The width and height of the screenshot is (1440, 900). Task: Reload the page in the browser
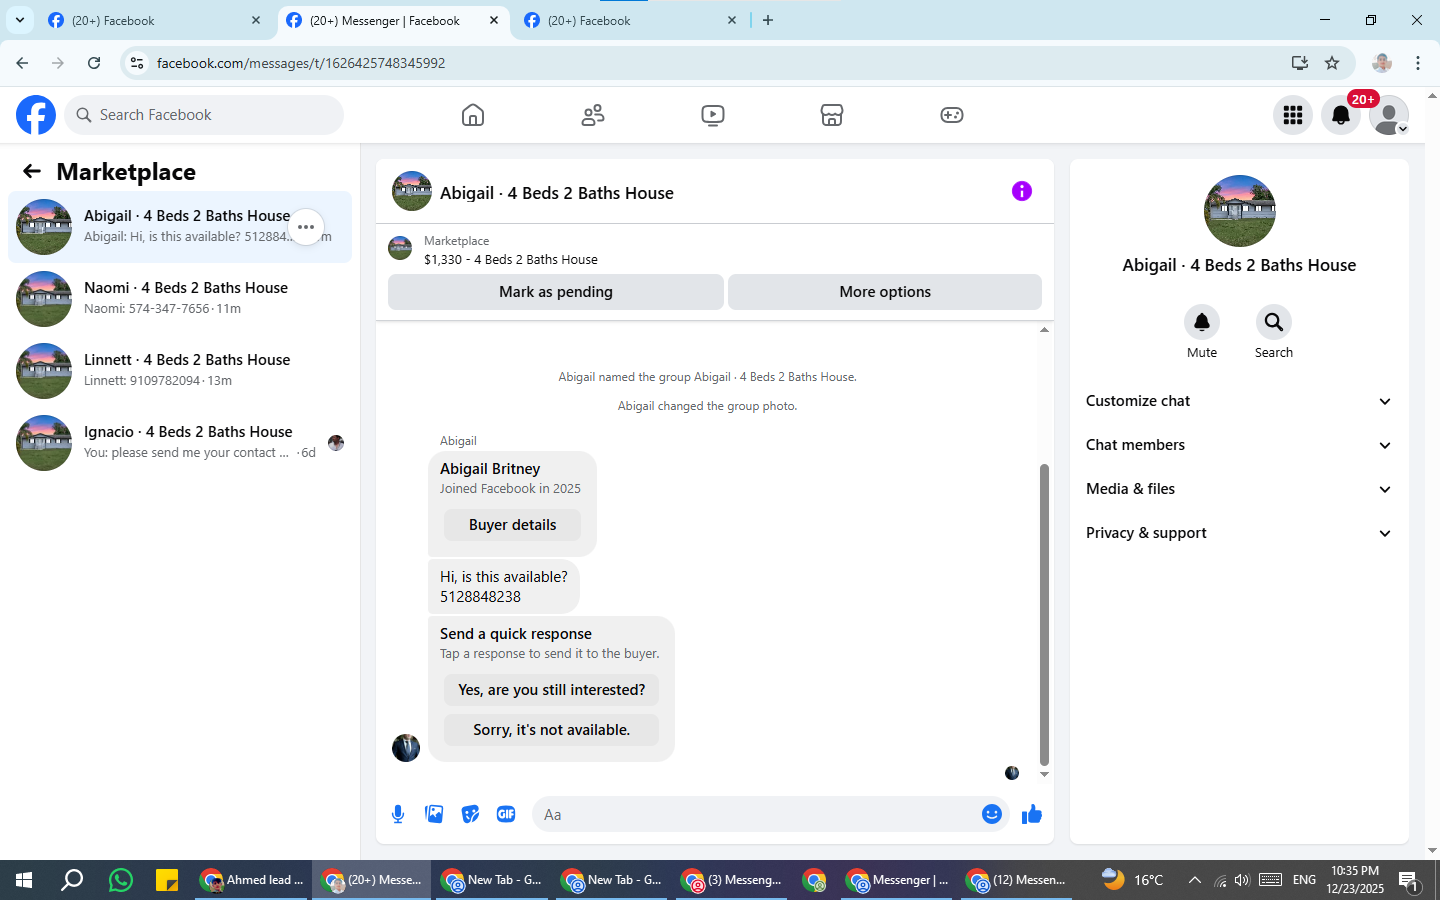tap(94, 63)
